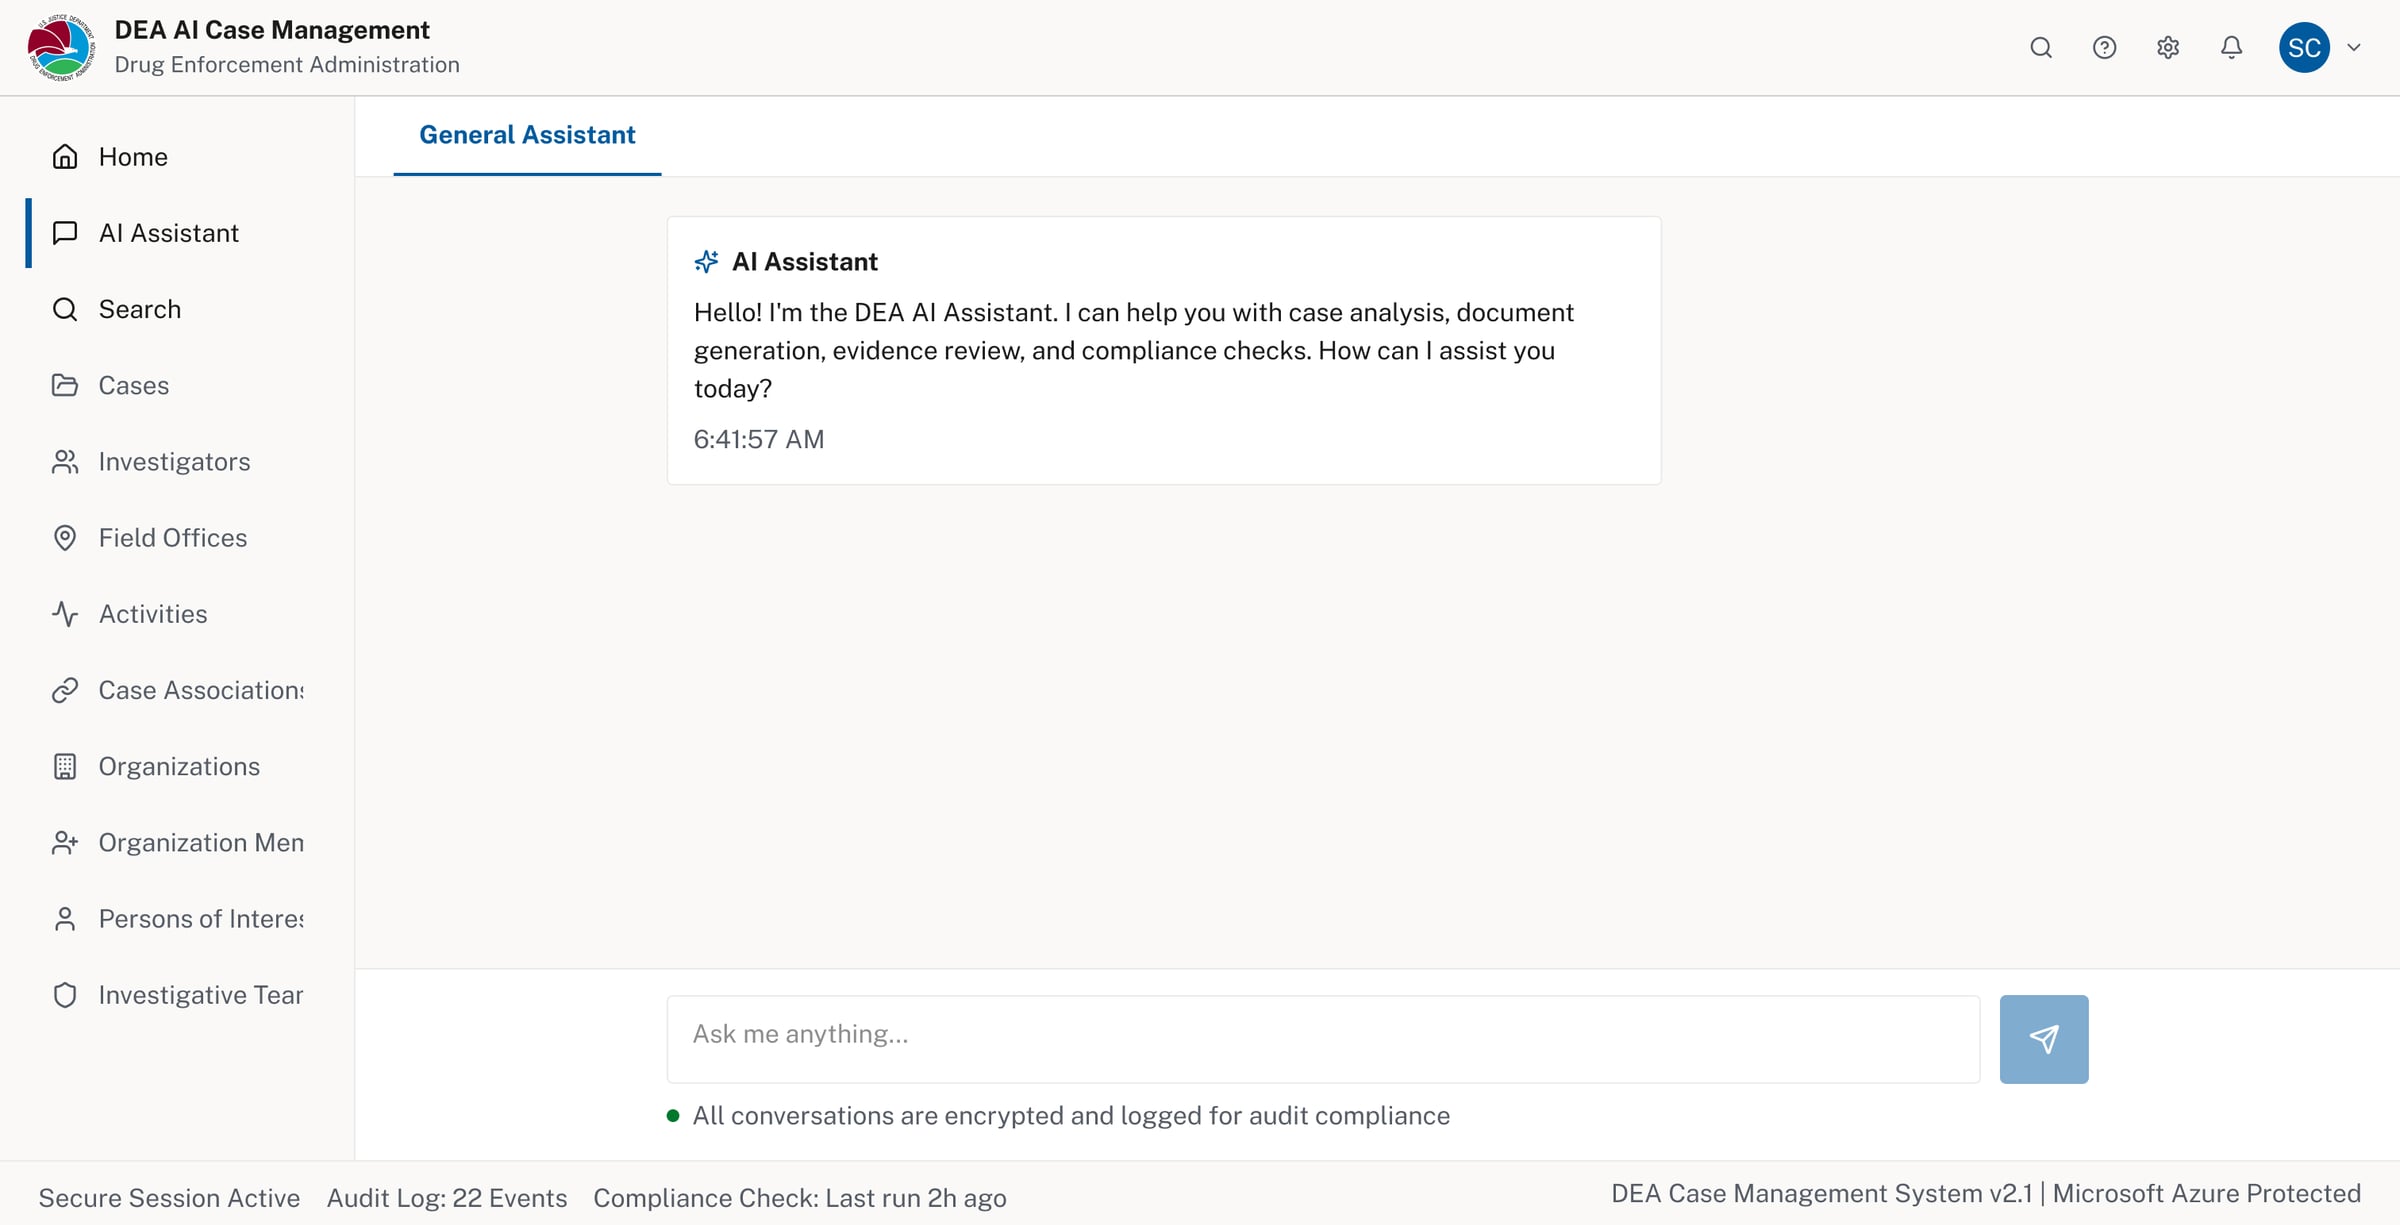Click the Investigative Teams shield icon
2400x1225 pixels.
point(65,994)
